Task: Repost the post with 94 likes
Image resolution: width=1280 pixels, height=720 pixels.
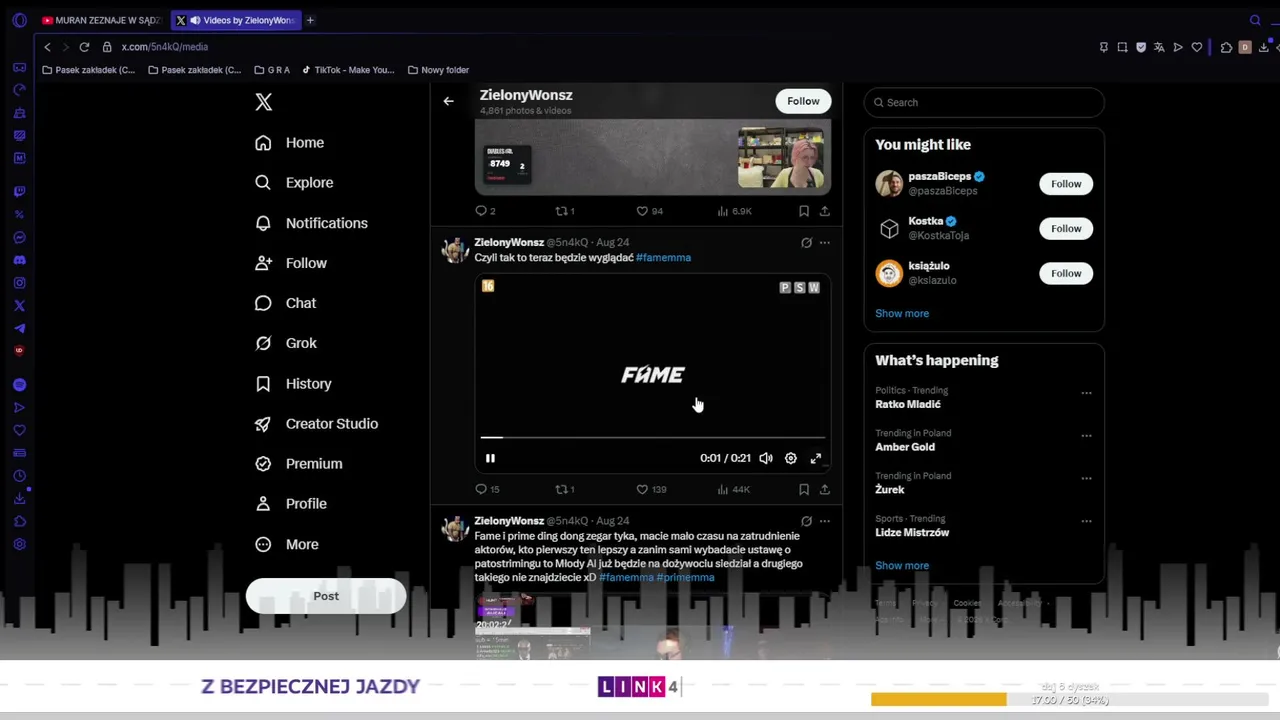Action: pos(562,211)
